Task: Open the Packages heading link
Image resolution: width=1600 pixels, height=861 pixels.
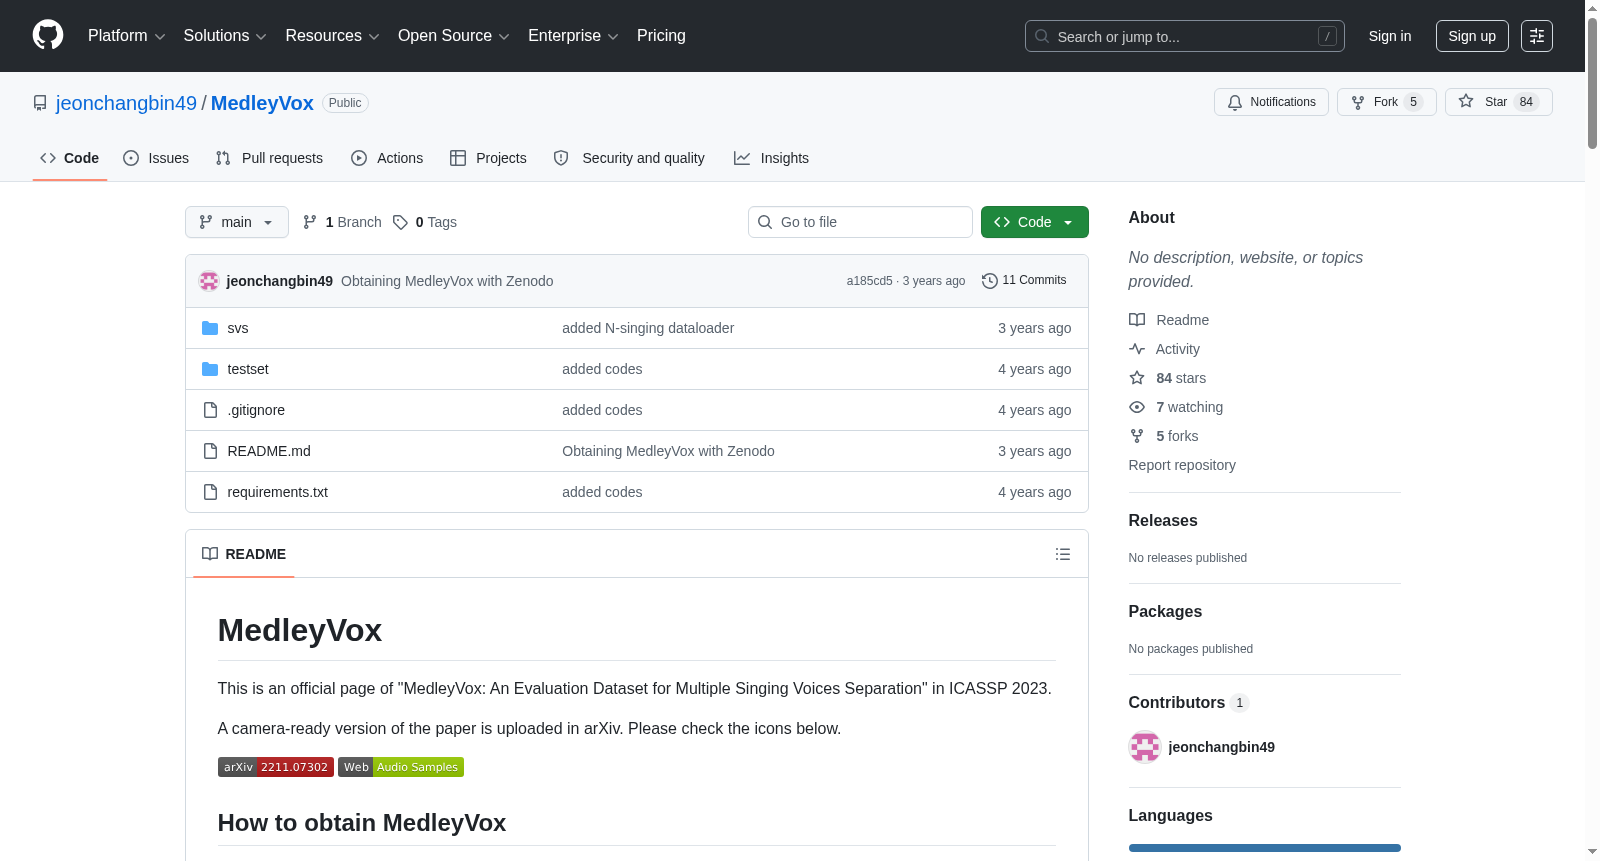Action: pyautogui.click(x=1165, y=612)
